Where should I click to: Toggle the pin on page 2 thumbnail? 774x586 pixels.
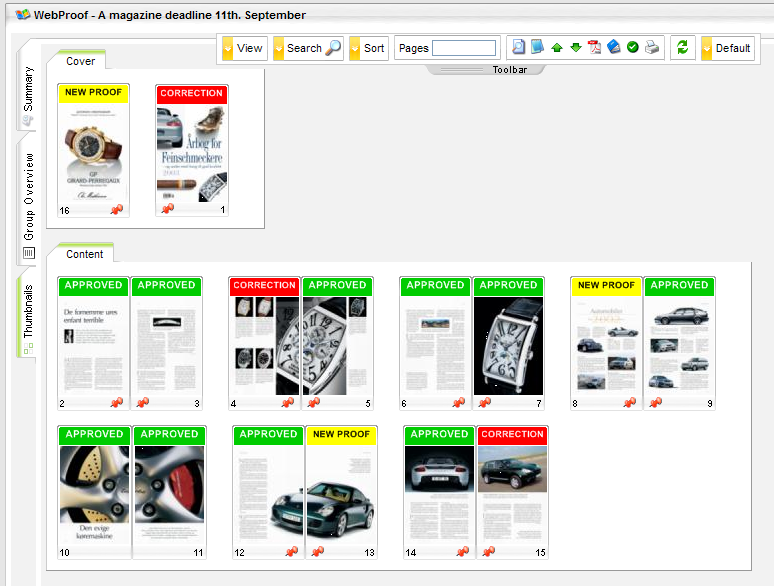click(x=116, y=403)
